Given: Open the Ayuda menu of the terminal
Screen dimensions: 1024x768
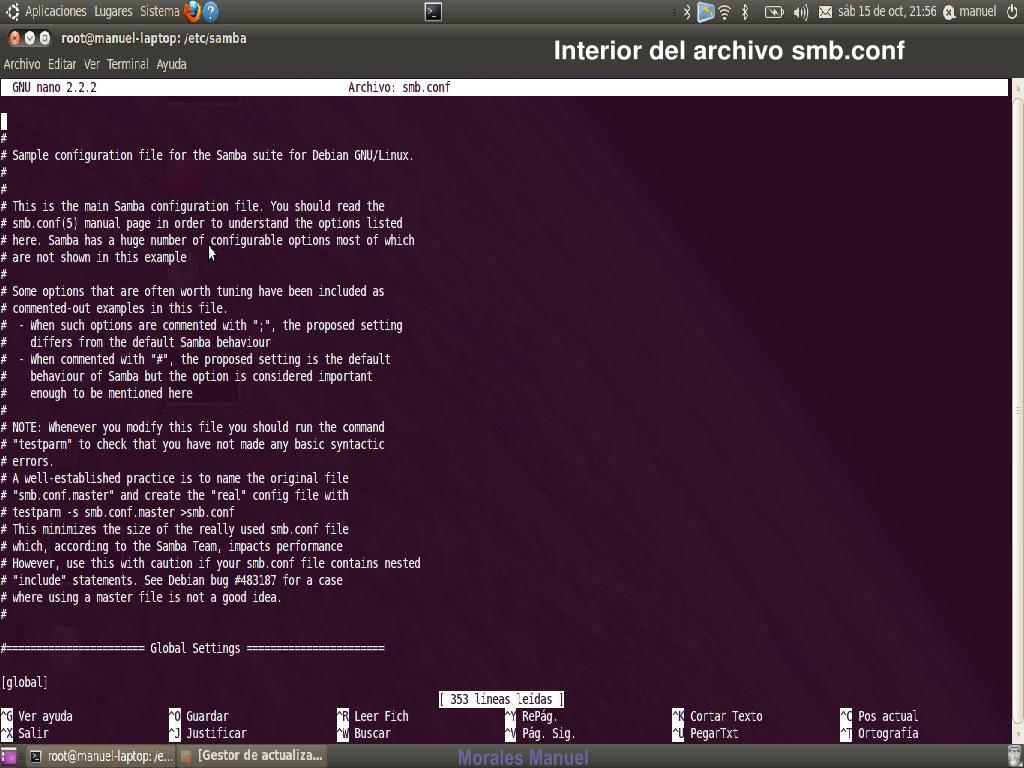Looking at the screenshot, I should pos(171,64).
